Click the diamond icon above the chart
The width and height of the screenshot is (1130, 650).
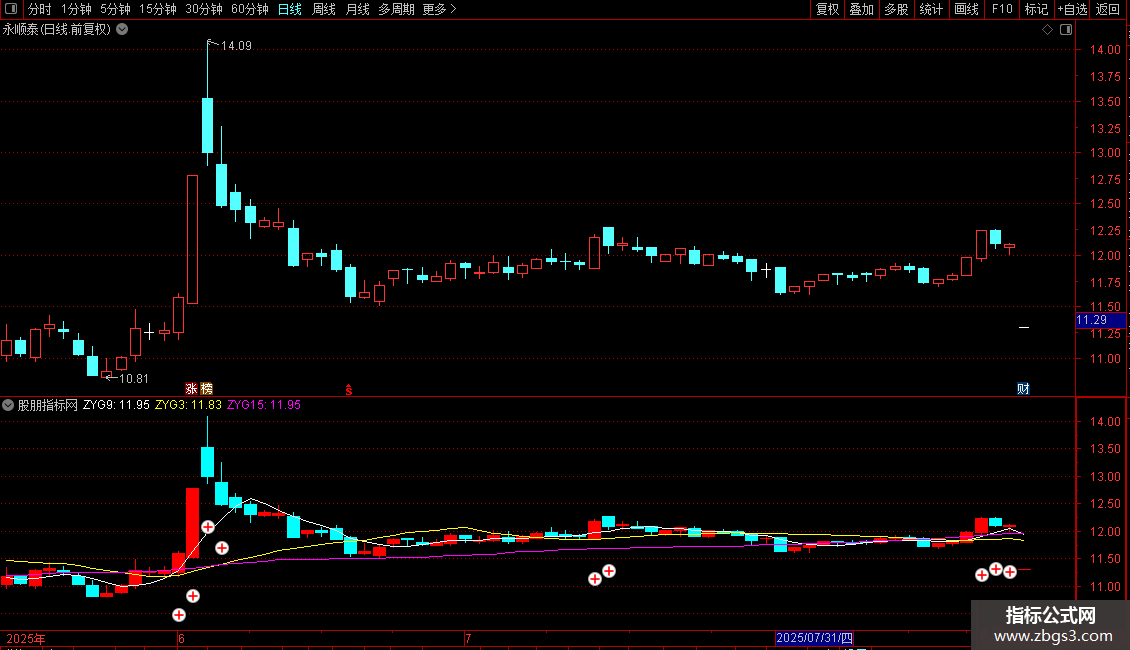pos(1047,30)
